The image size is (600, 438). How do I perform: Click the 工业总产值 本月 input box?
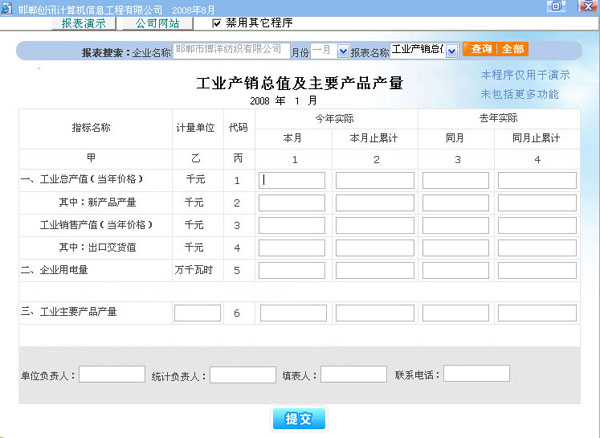pos(292,181)
